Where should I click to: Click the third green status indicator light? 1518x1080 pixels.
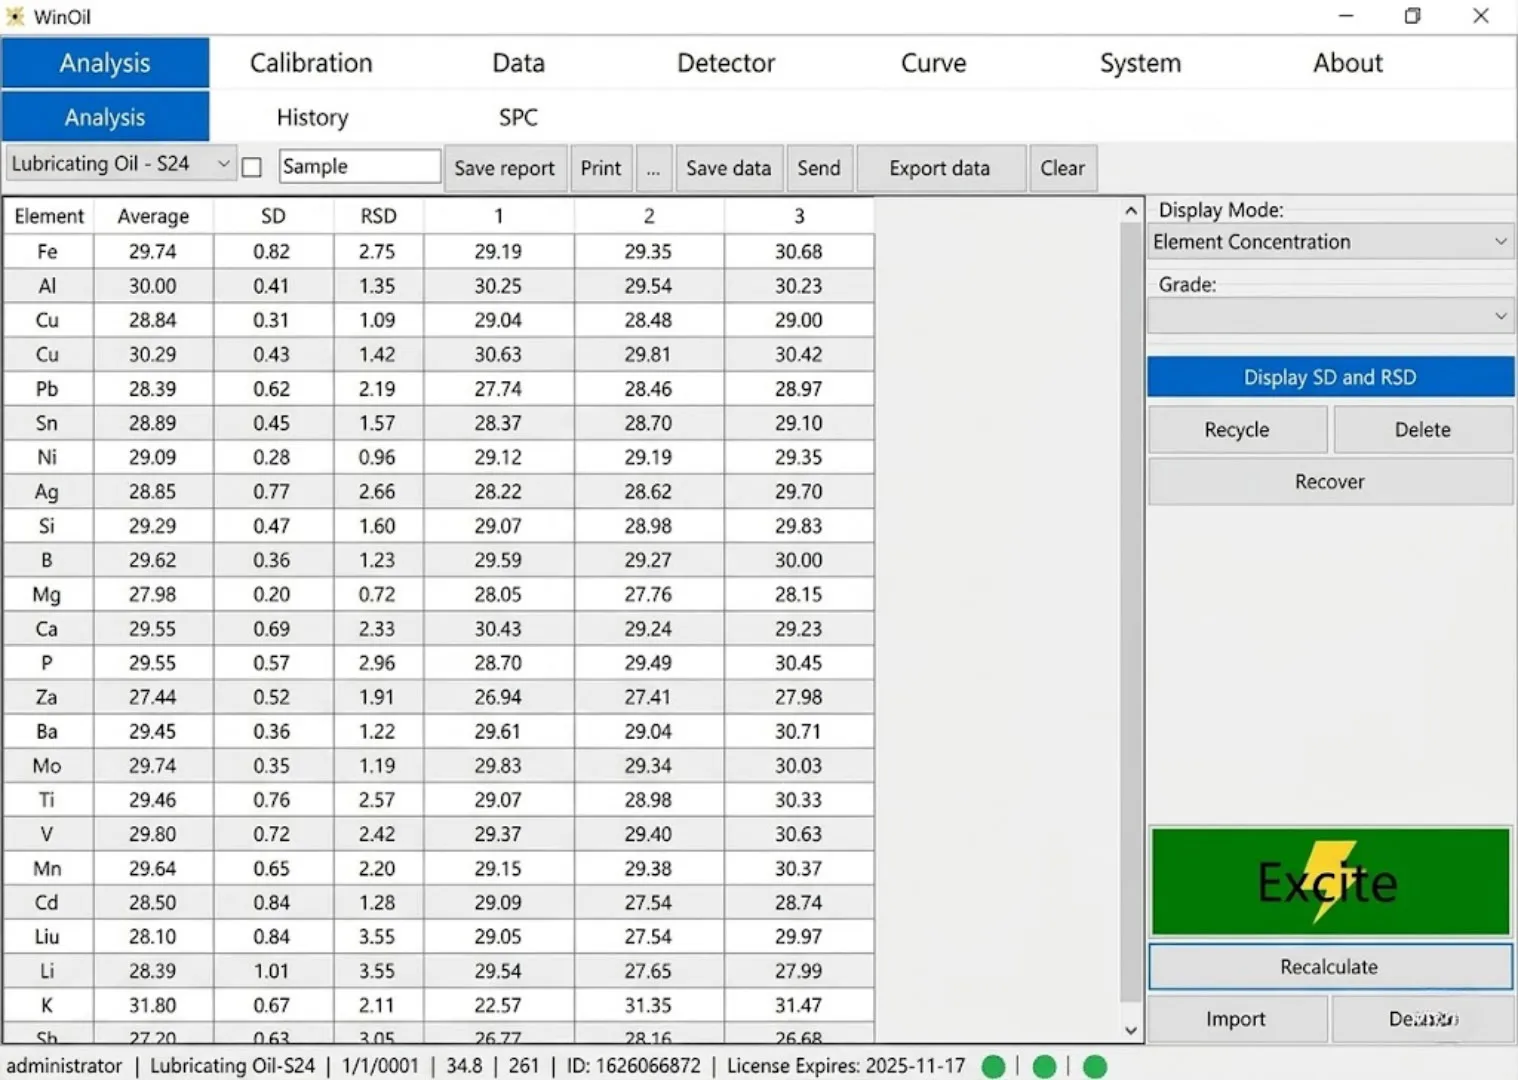tap(1095, 1066)
